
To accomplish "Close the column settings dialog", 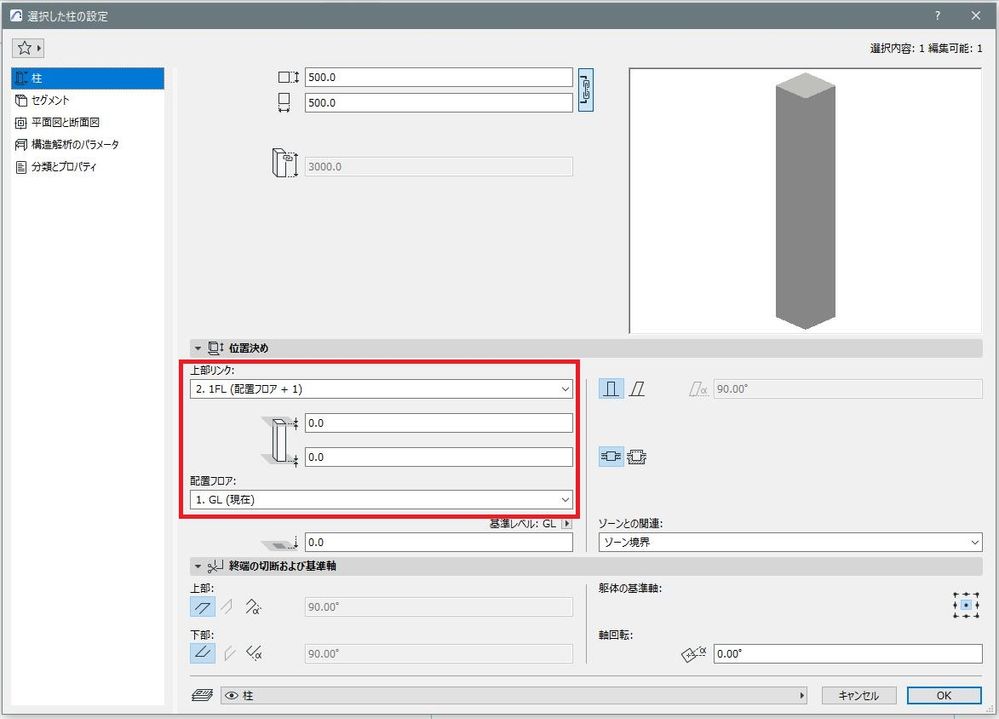I will (x=975, y=16).
